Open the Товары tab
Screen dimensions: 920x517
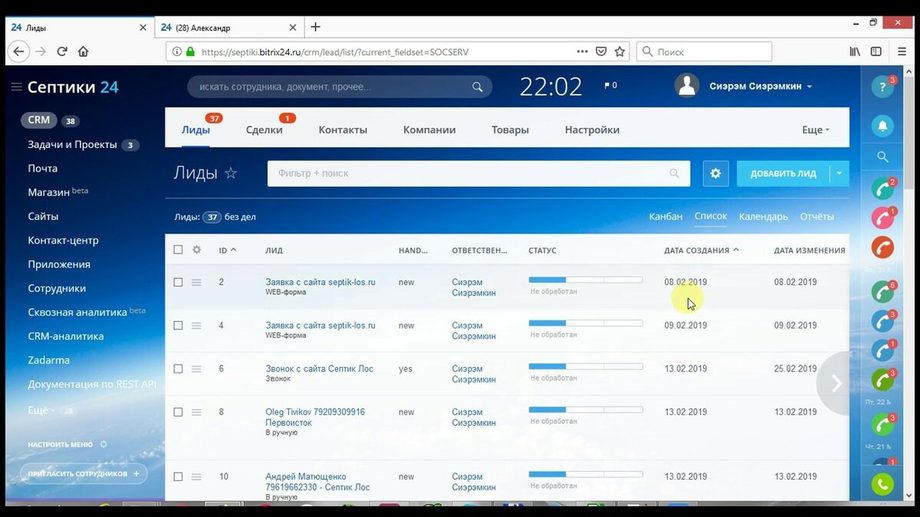point(510,130)
